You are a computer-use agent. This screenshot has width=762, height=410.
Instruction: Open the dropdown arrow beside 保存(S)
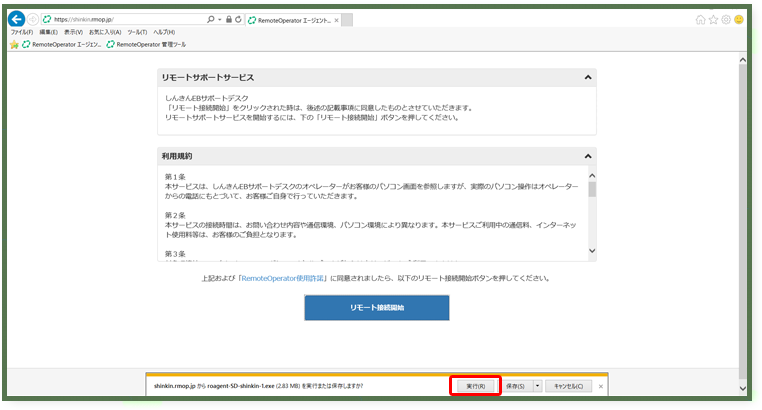pos(538,385)
